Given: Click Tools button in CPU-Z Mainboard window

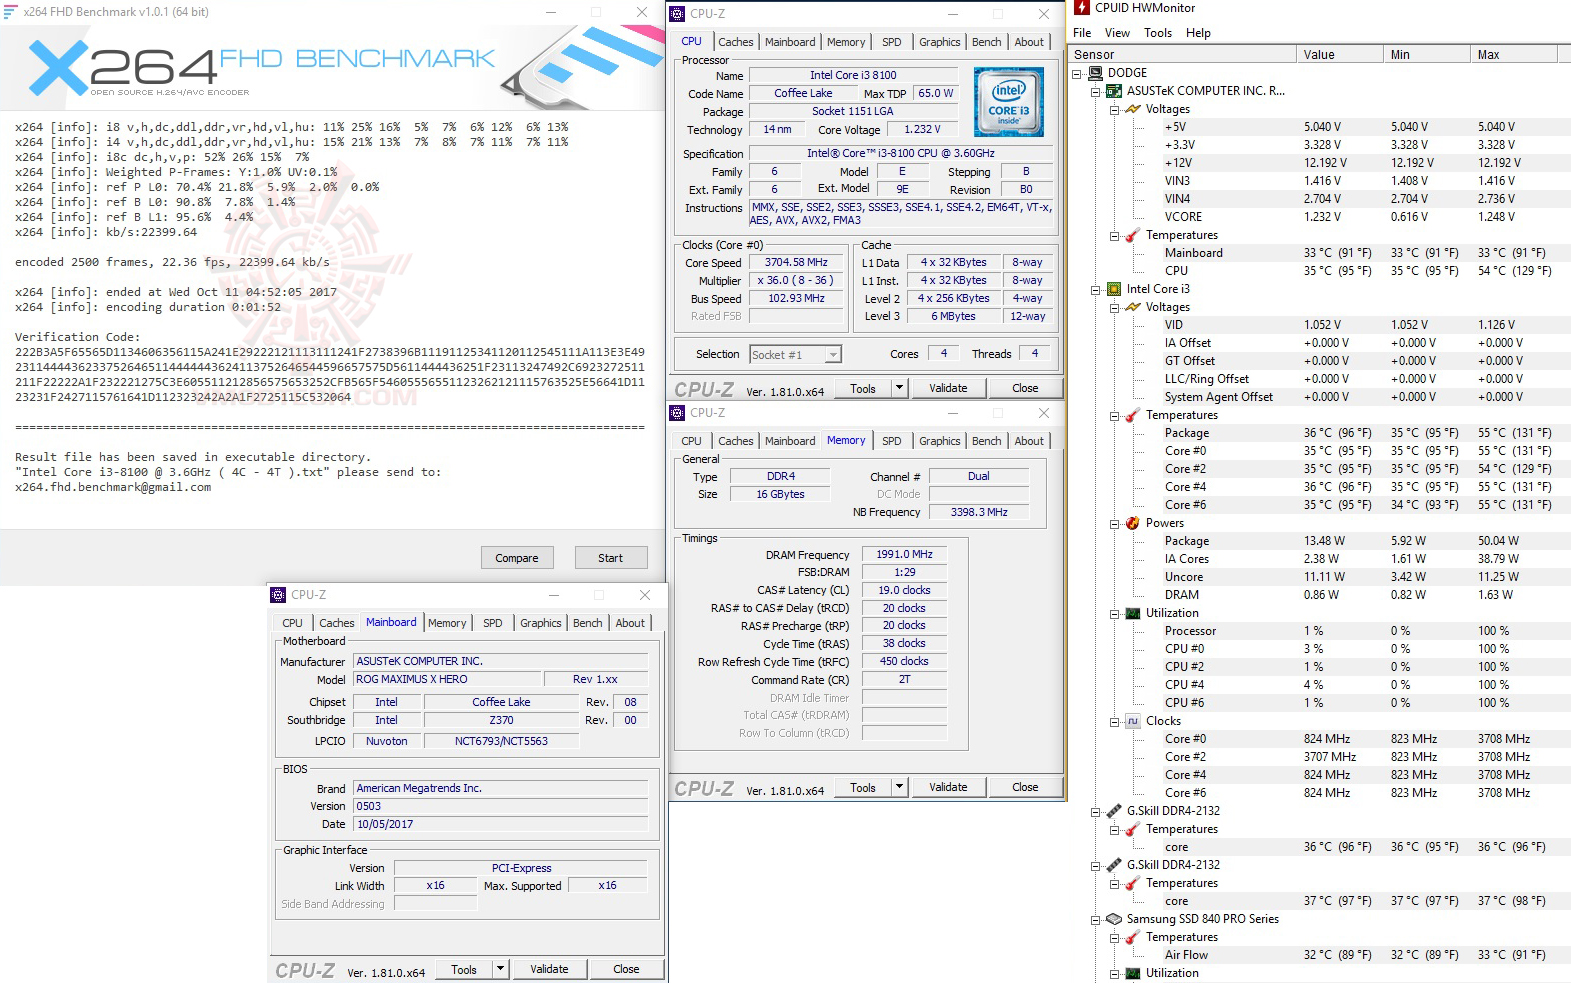Looking at the screenshot, I should click(464, 969).
